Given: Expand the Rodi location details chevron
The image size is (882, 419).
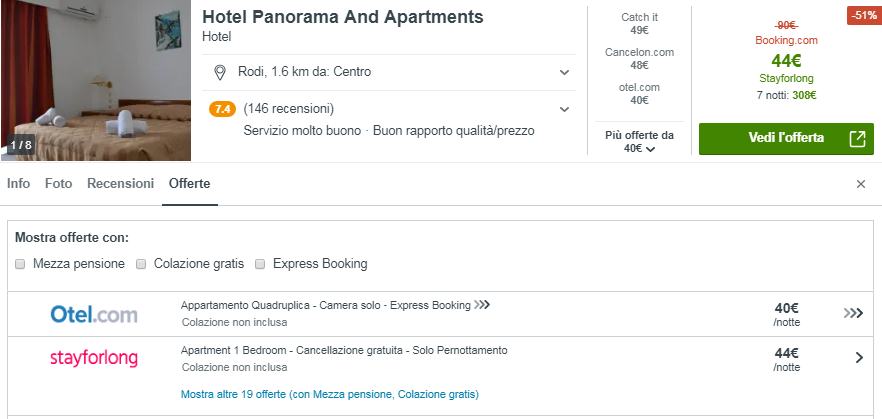Looking at the screenshot, I should (x=565, y=73).
